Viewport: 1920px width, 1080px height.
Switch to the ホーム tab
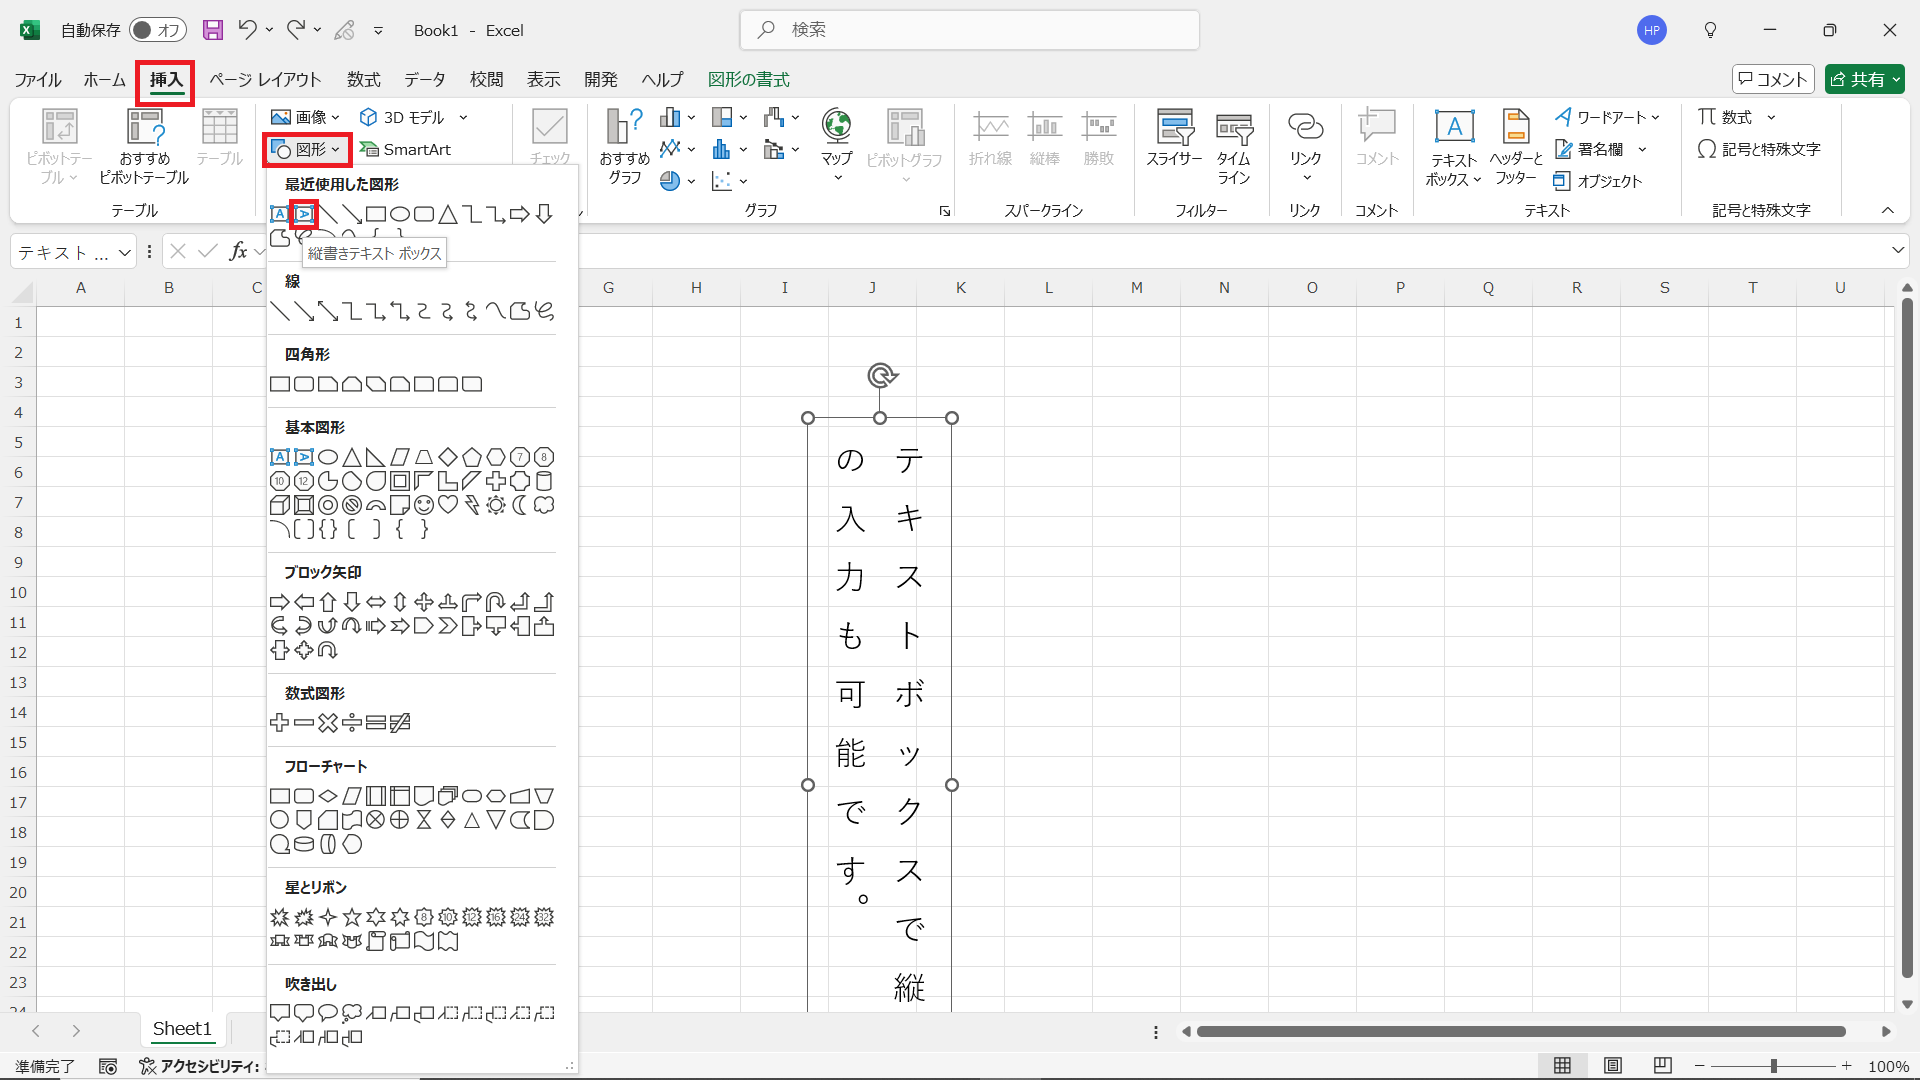click(104, 79)
